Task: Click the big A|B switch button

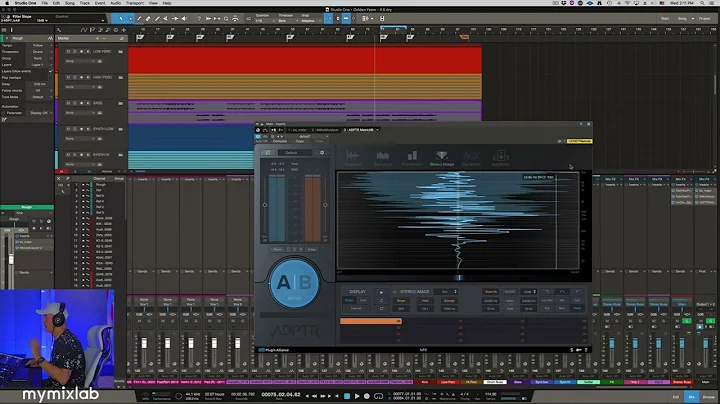Action: pos(294,283)
